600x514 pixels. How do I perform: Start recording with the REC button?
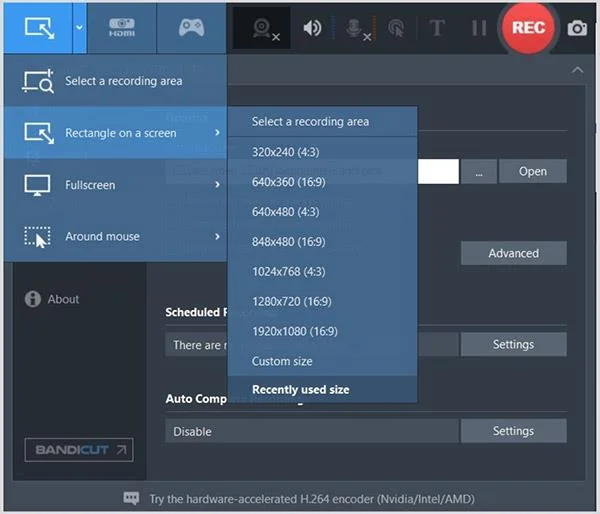(x=528, y=28)
